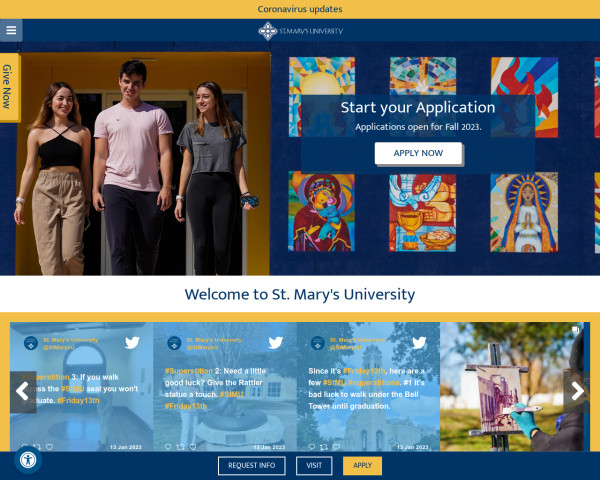Go to previous social feed slide
Image resolution: width=600 pixels, height=480 pixels.
(23, 391)
